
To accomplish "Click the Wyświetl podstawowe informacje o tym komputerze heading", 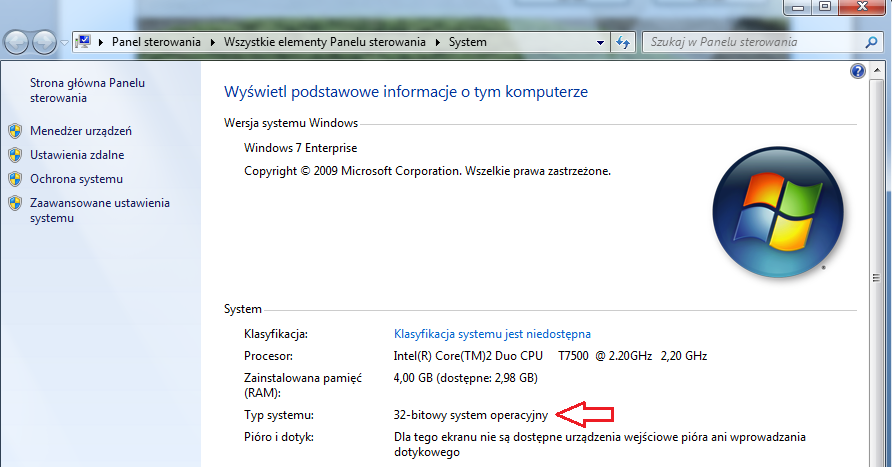I will (406, 92).
